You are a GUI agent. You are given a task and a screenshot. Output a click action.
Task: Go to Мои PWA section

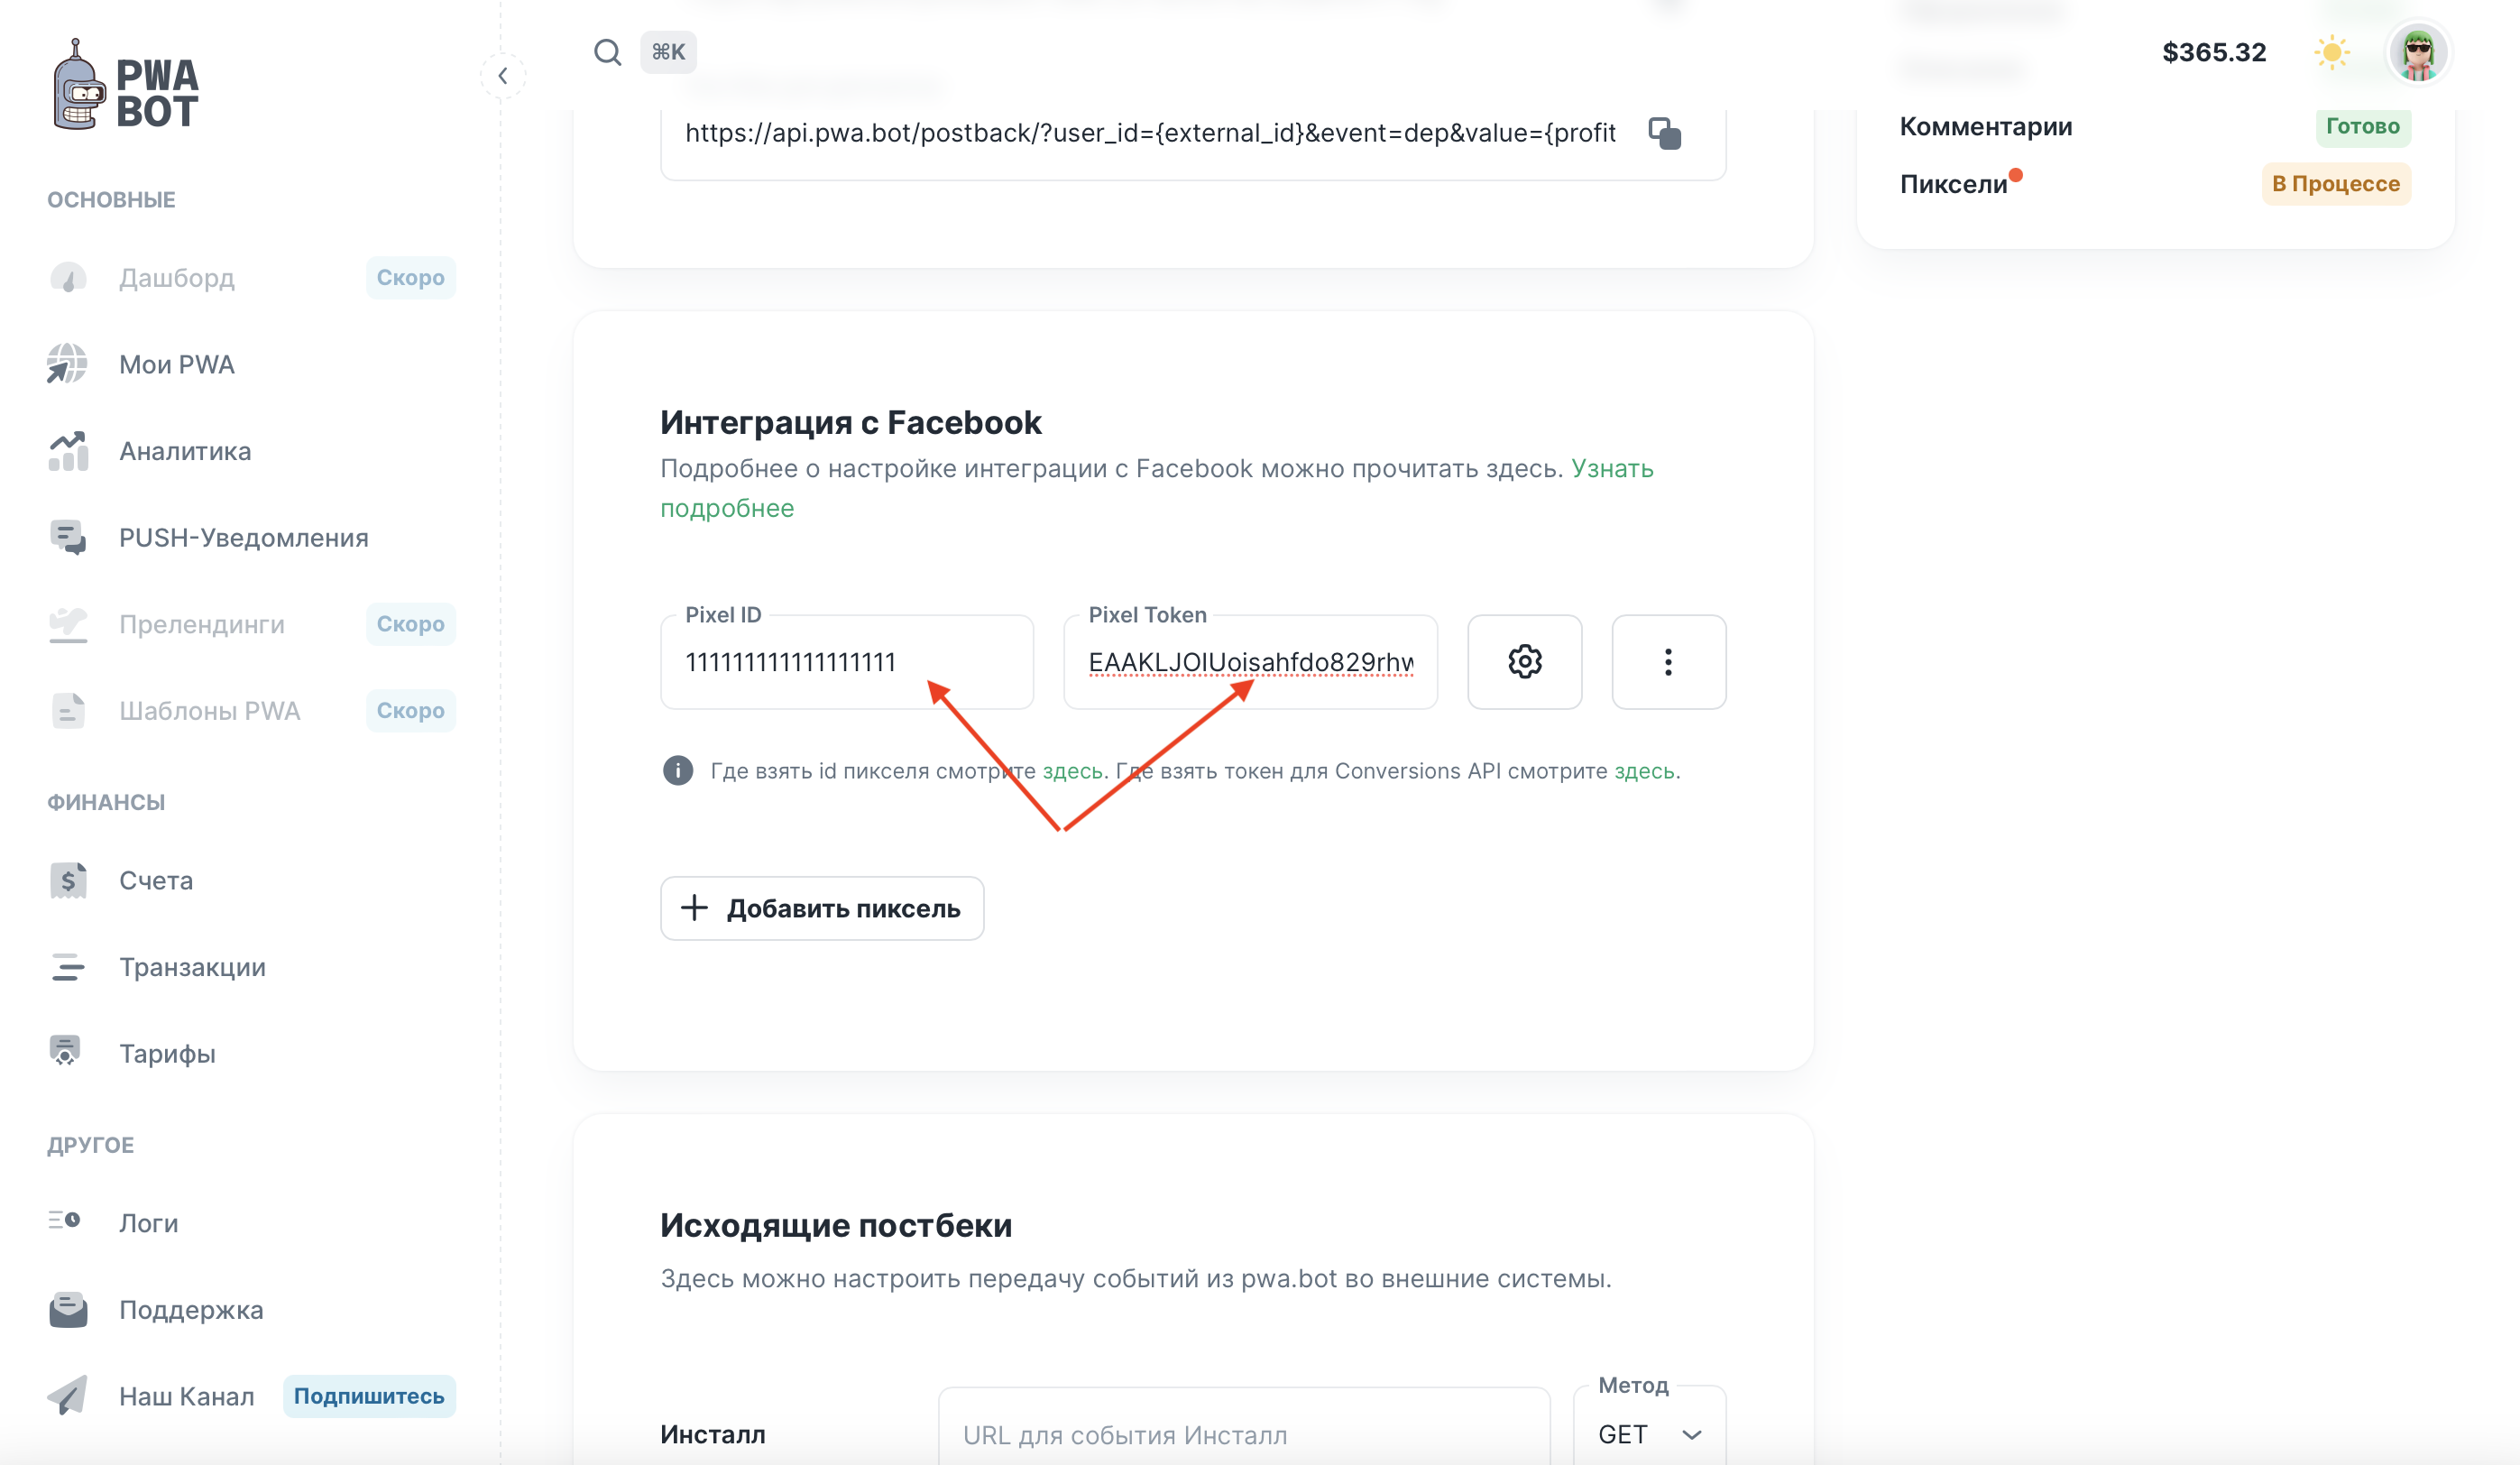(177, 365)
